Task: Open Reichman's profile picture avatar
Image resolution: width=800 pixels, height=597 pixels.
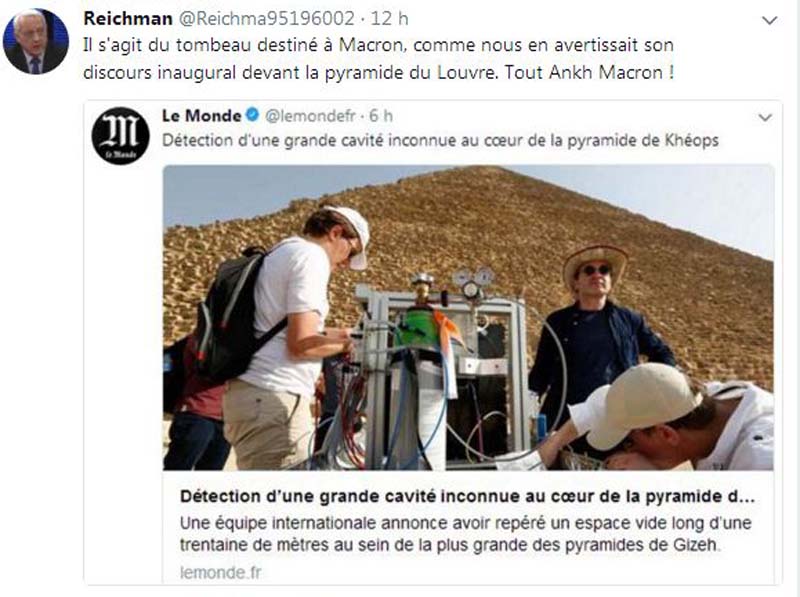Action: coord(36,41)
